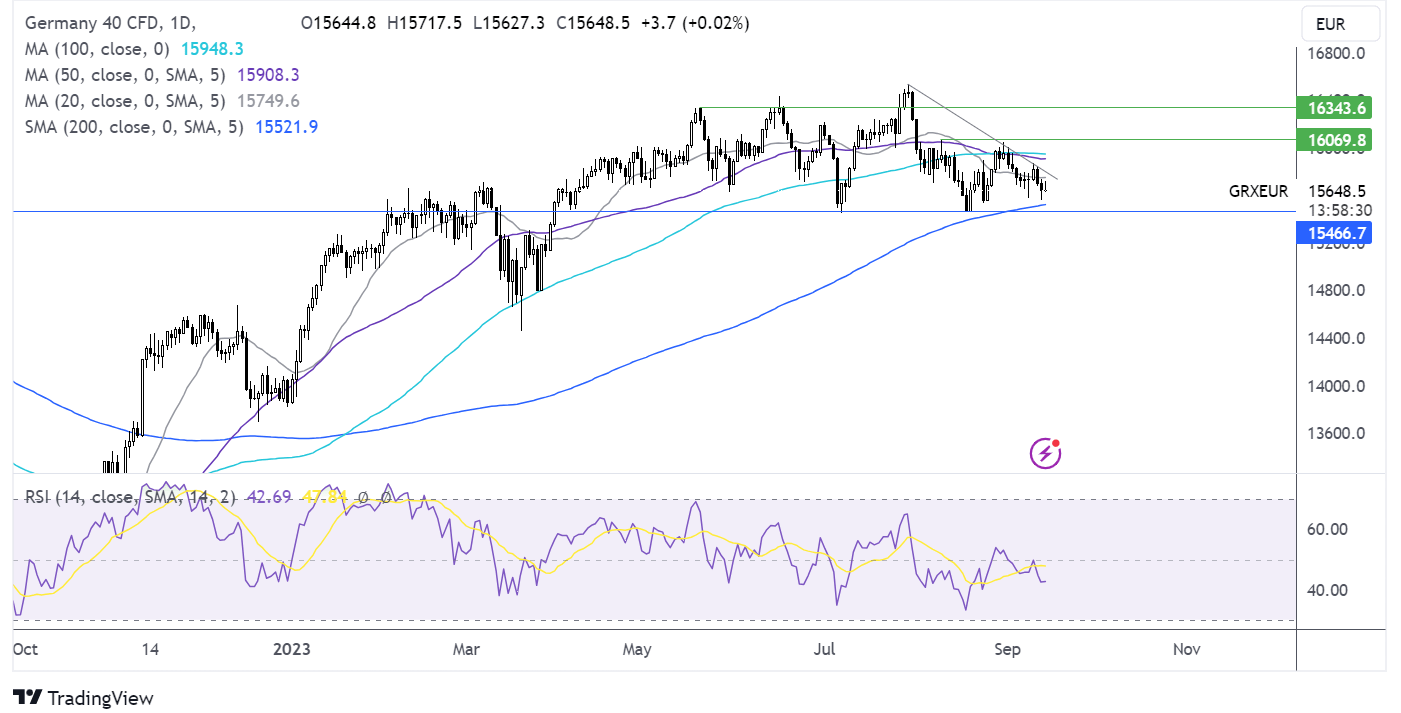This screenshot has height=713, width=1401.
Task: Open the EUR currency selector
Action: (1341, 24)
